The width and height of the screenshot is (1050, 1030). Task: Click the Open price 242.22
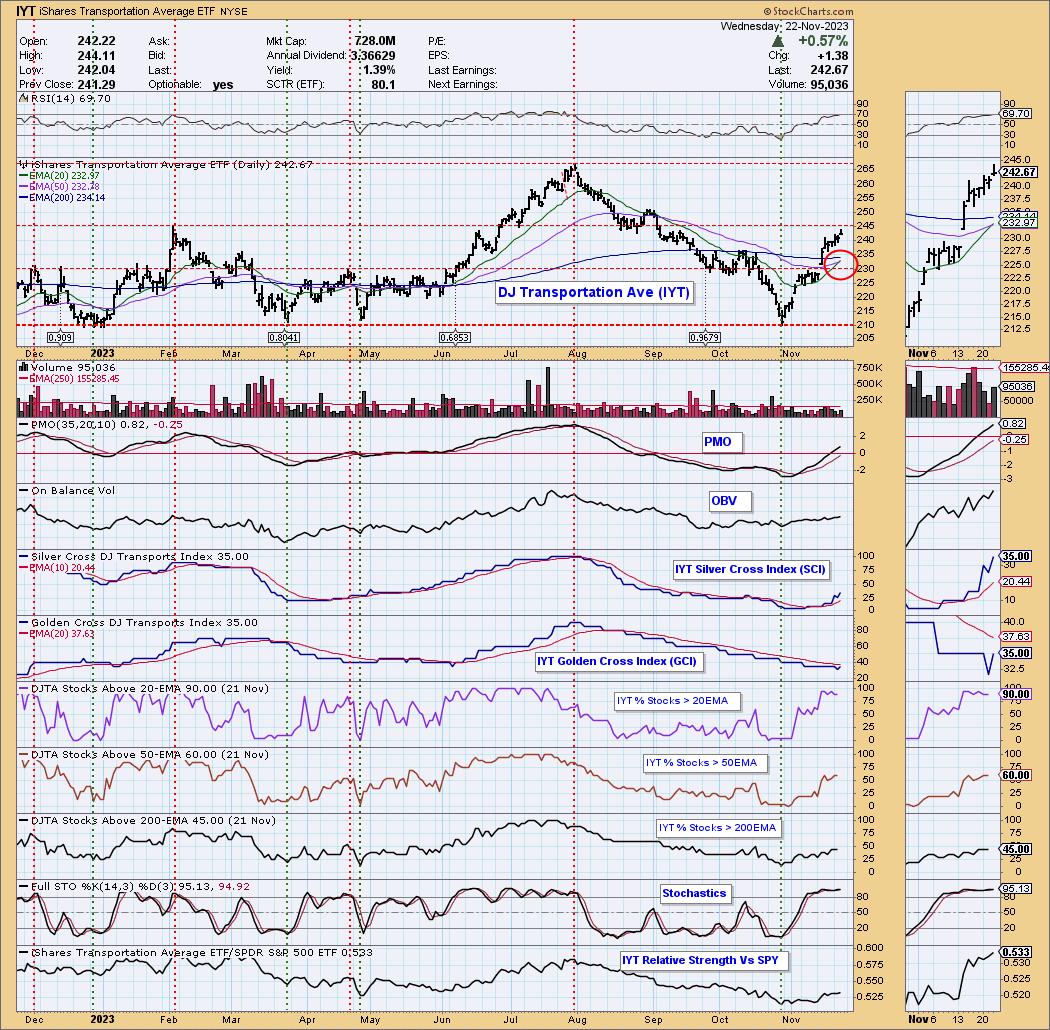point(96,41)
